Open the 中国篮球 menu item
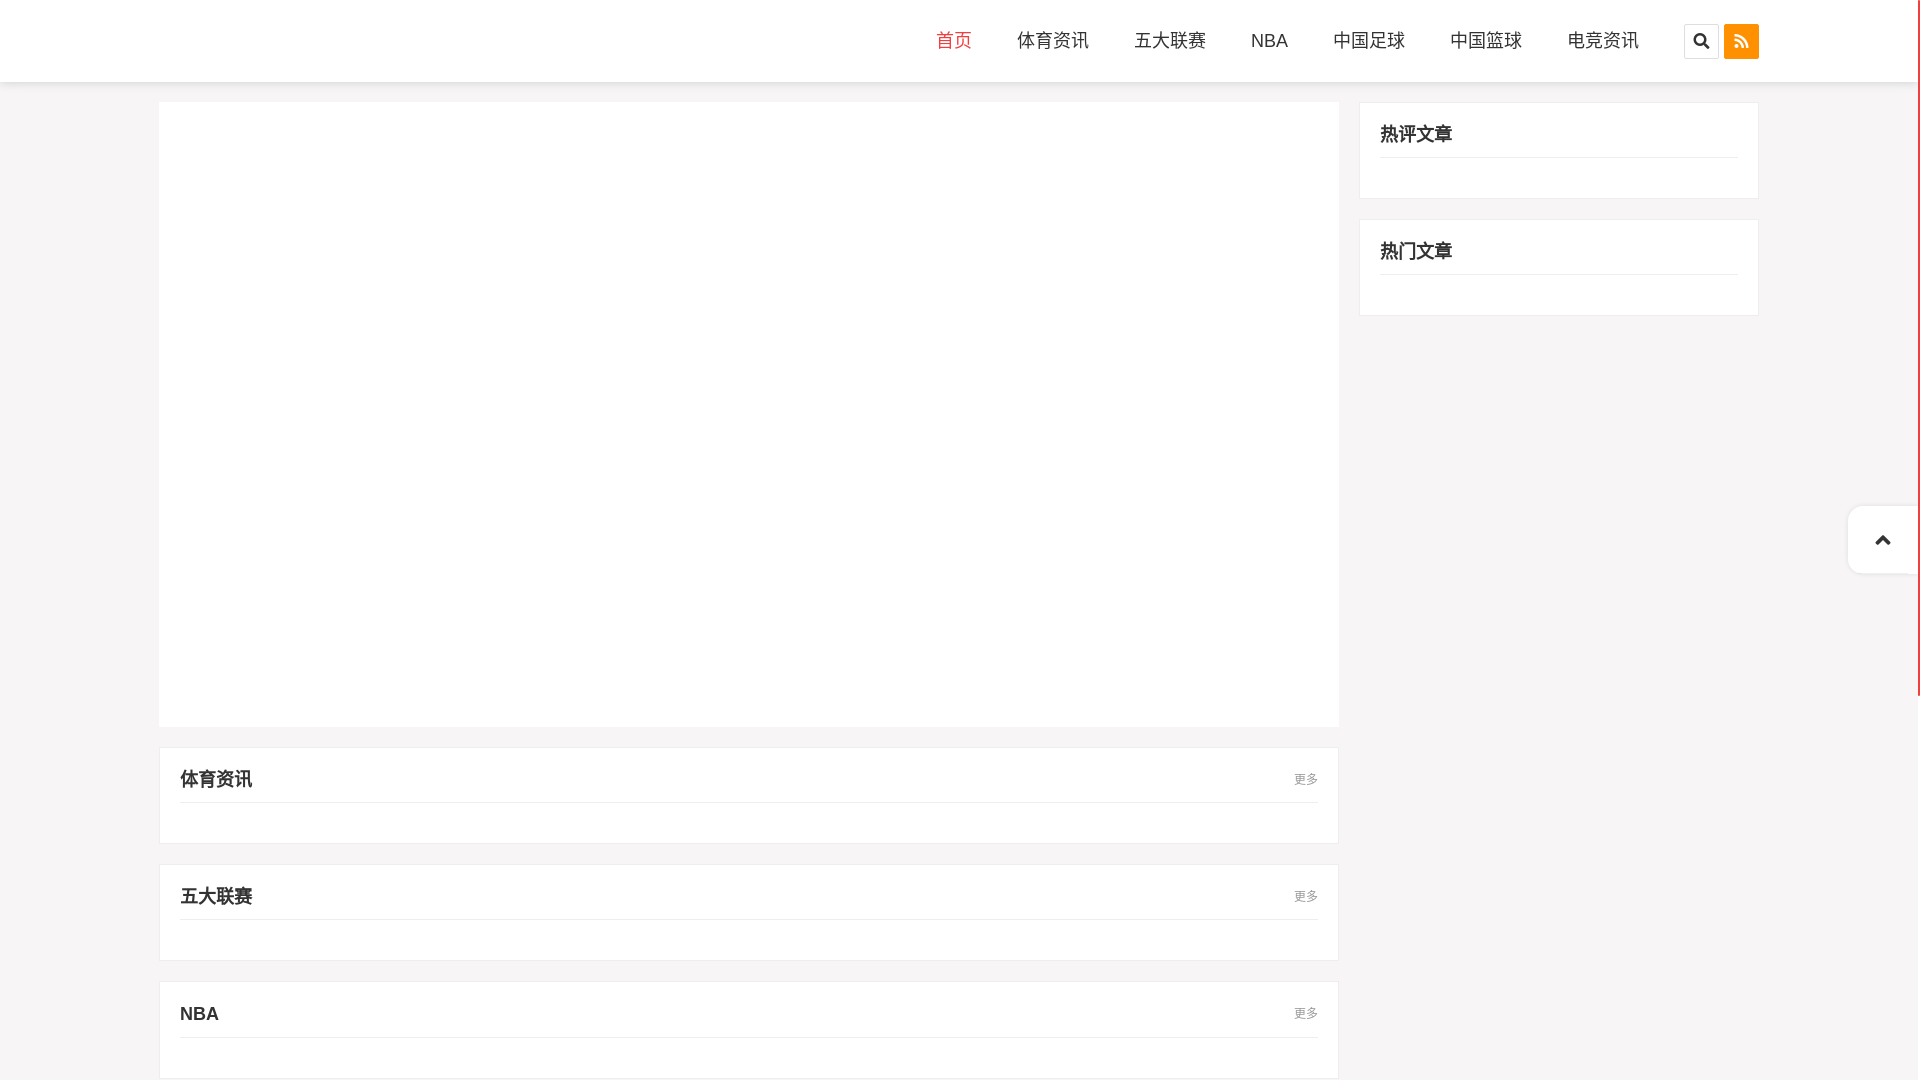1920x1080 pixels. pyautogui.click(x=1485, y=41)
